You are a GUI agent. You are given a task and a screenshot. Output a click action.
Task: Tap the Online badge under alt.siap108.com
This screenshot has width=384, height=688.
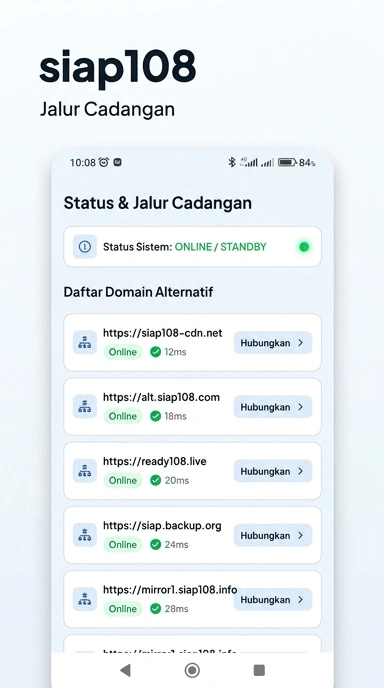point(123,416)
